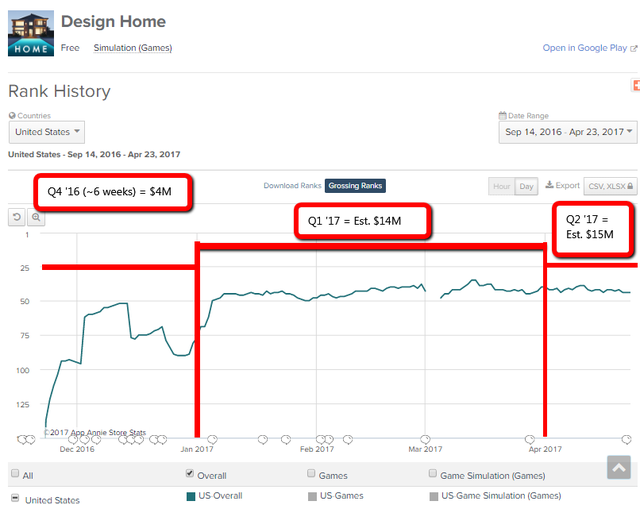Click the calendar icon next to Date Range

click(x=502, y=116)
